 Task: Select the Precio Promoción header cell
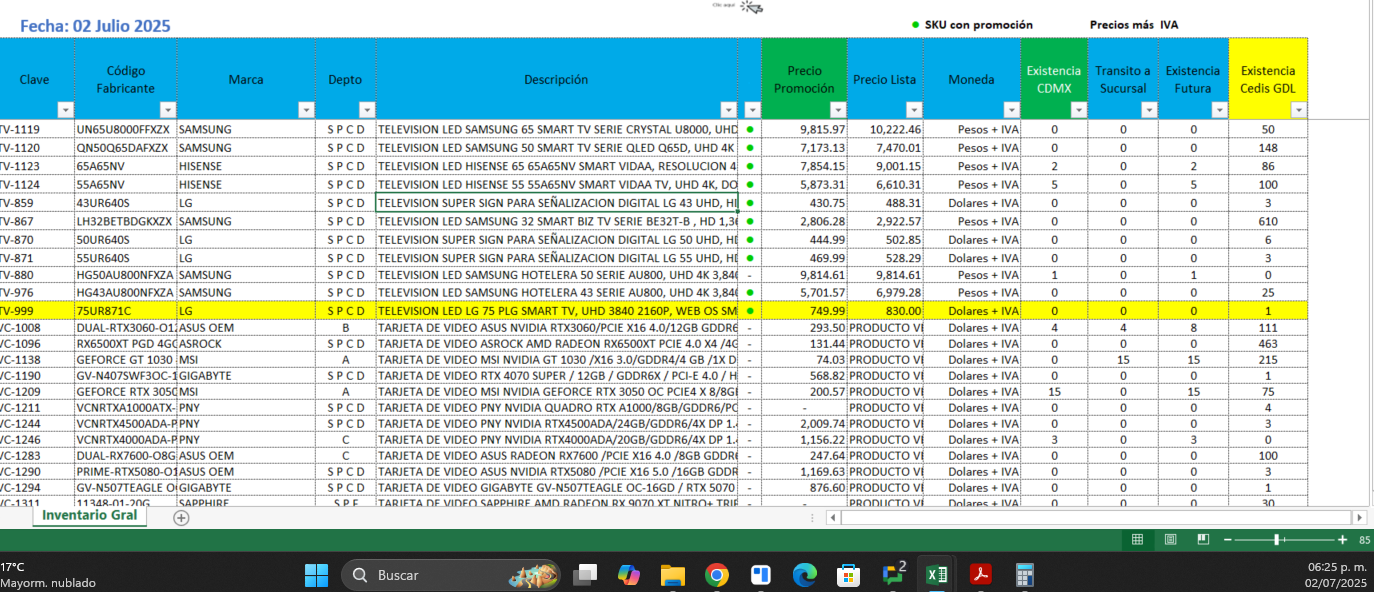pos(804,79)
